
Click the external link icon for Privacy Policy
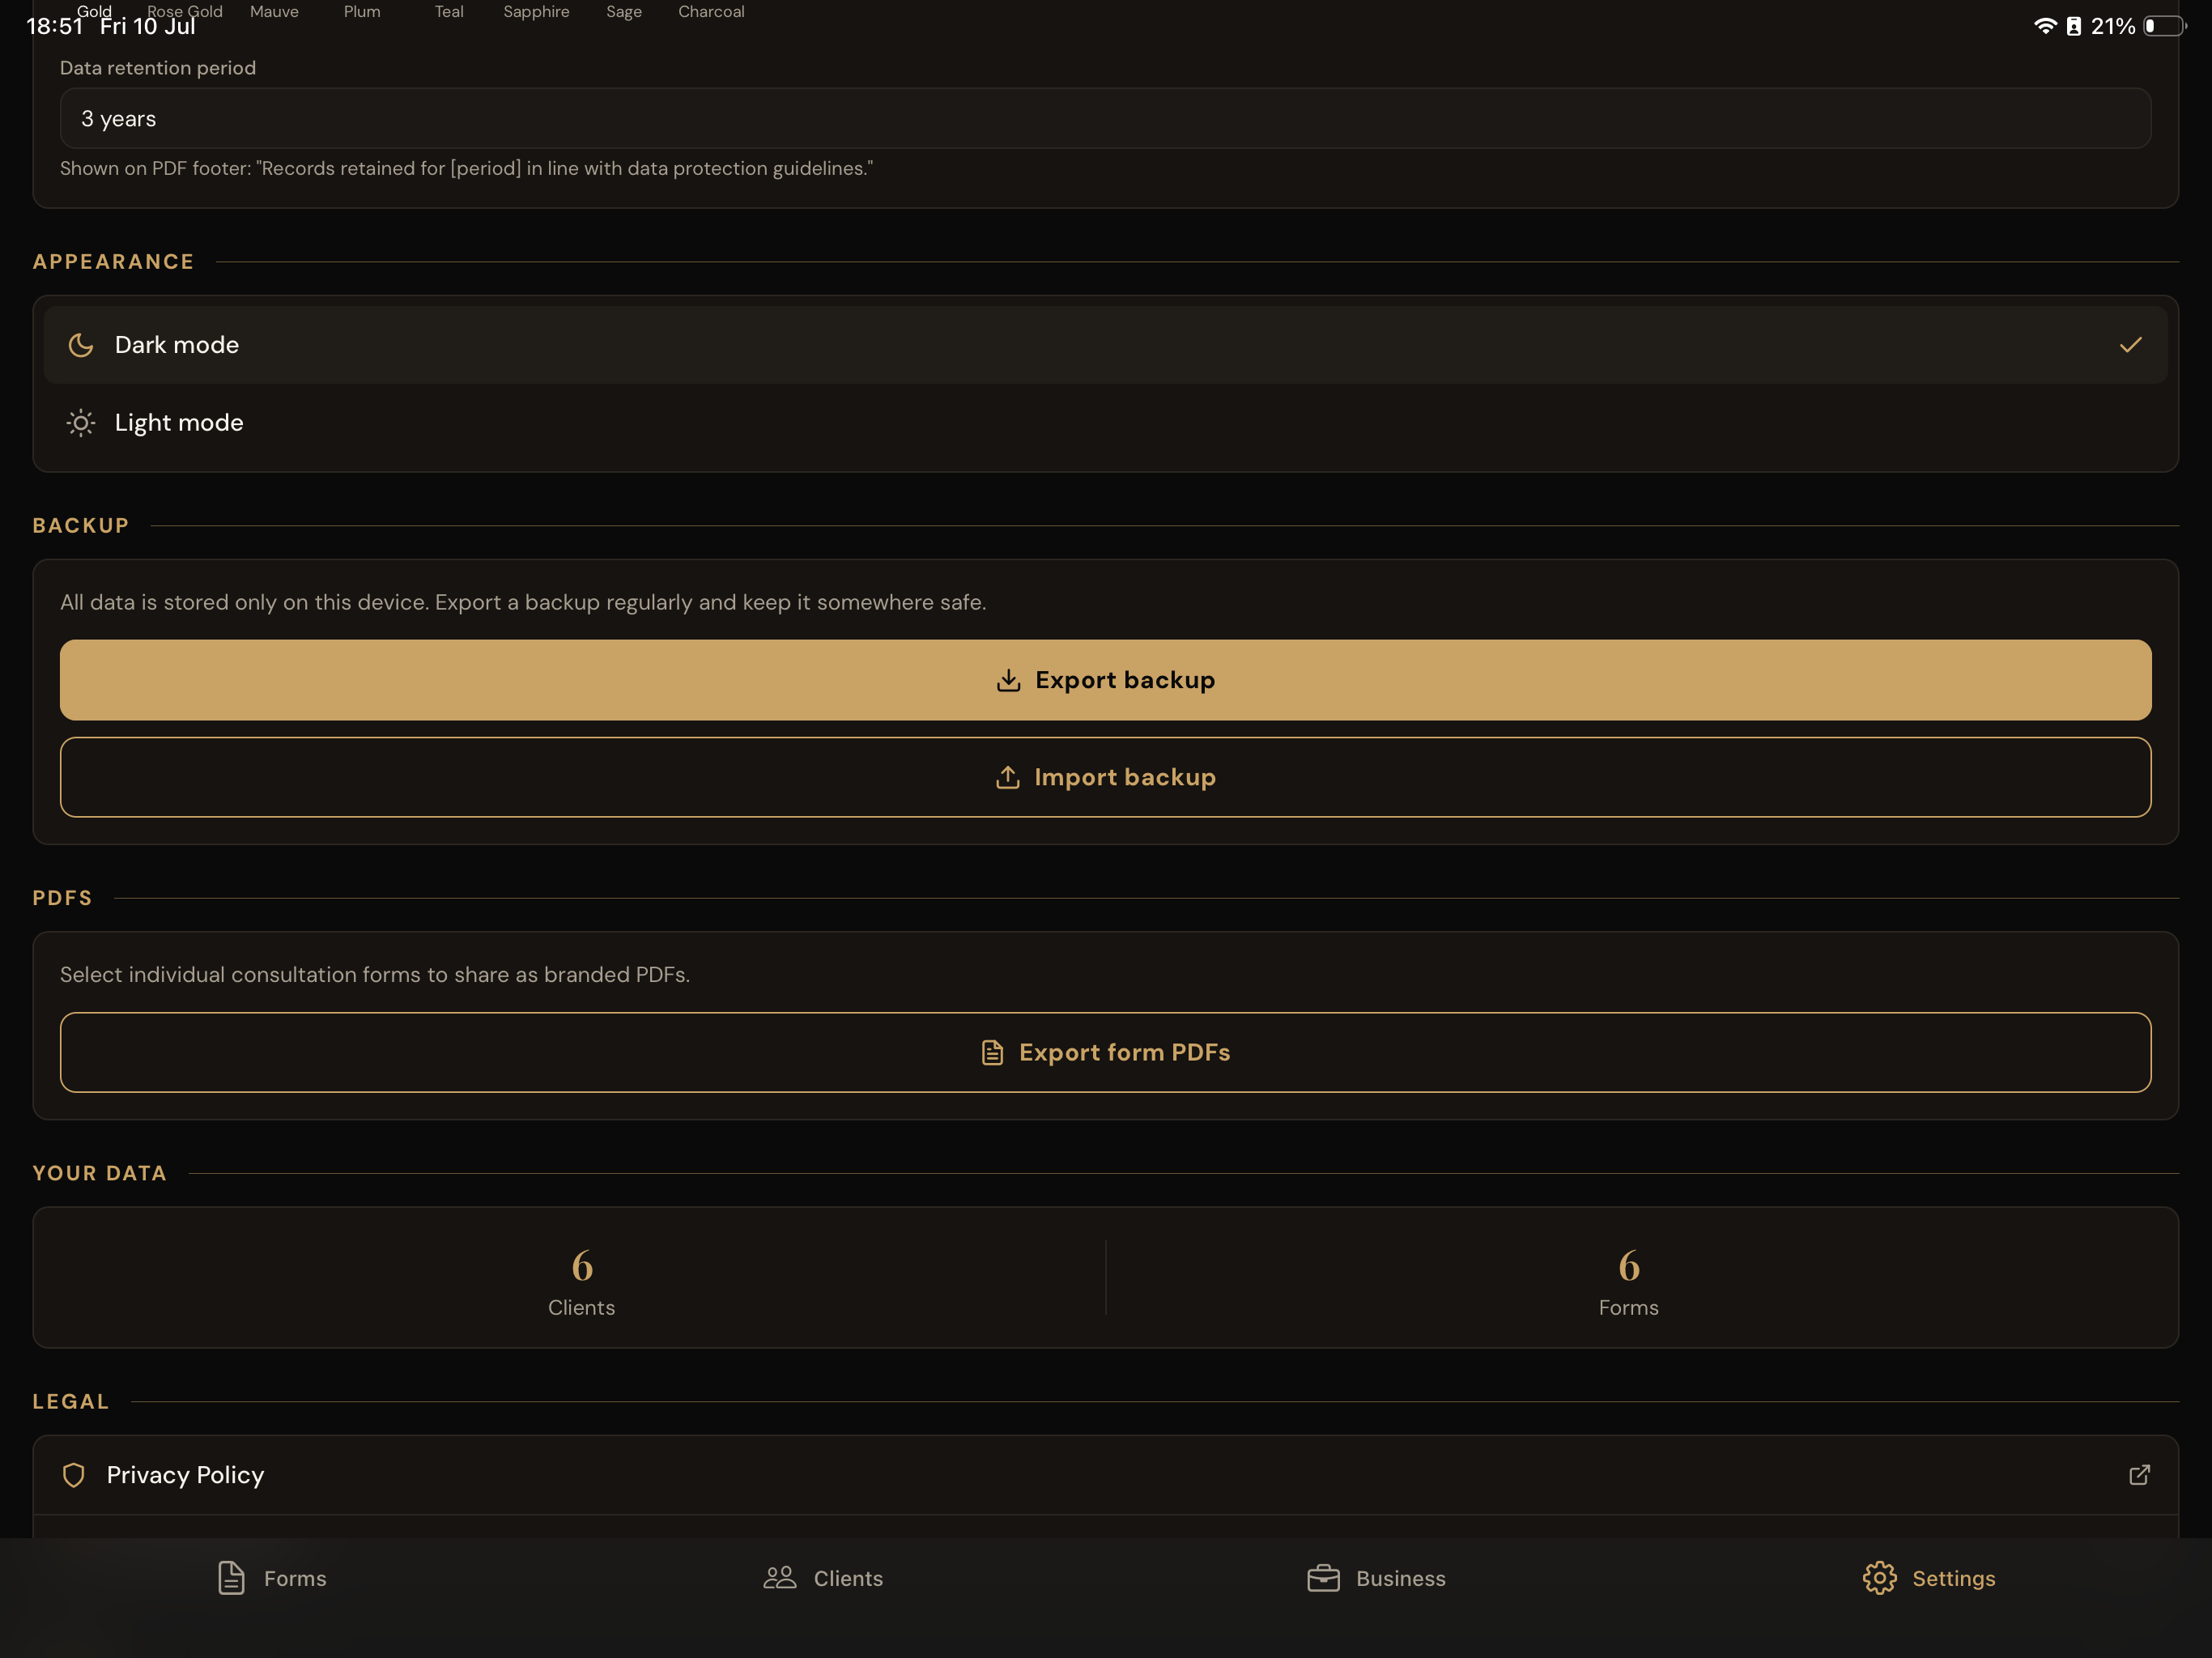[x=2139, y=1475]
